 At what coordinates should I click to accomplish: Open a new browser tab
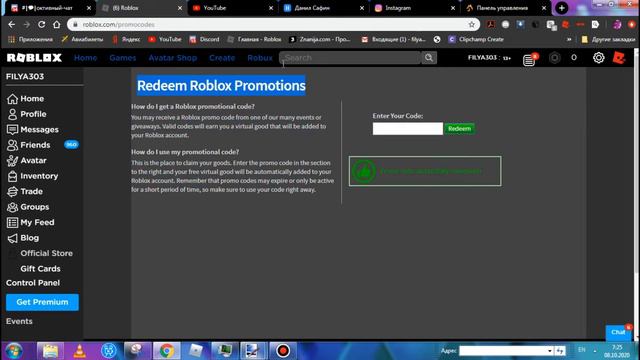click(562, 8)
